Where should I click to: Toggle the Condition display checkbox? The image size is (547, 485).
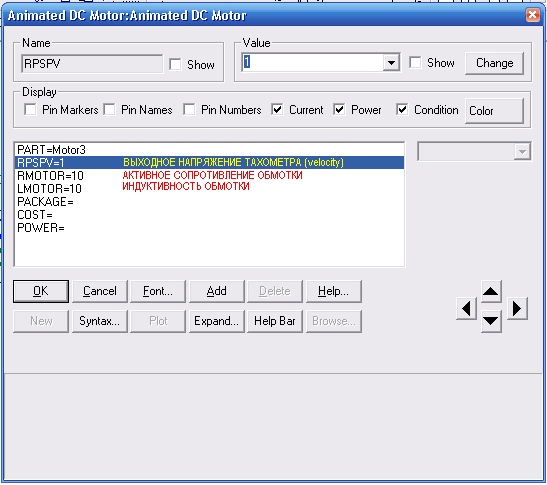click(x=402, y=110)
